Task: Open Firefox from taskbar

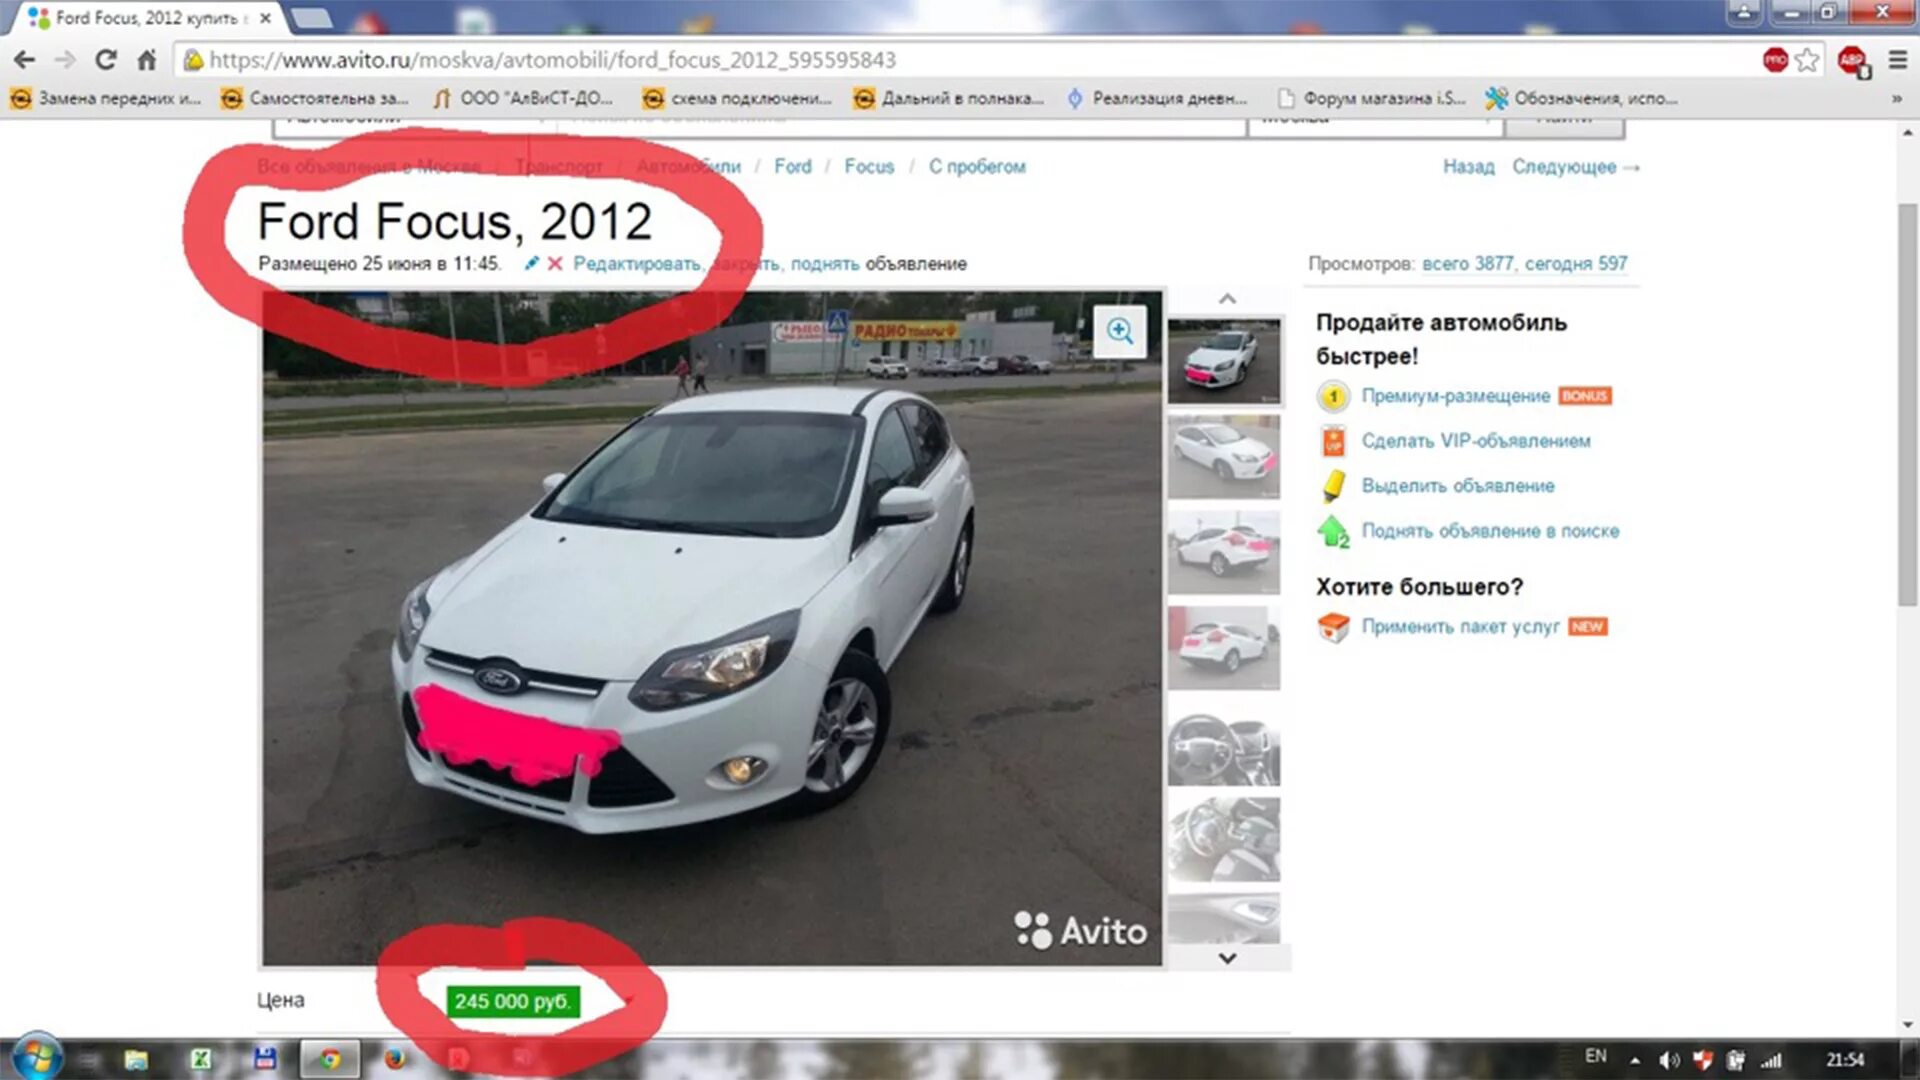Action: point(396,1059)
